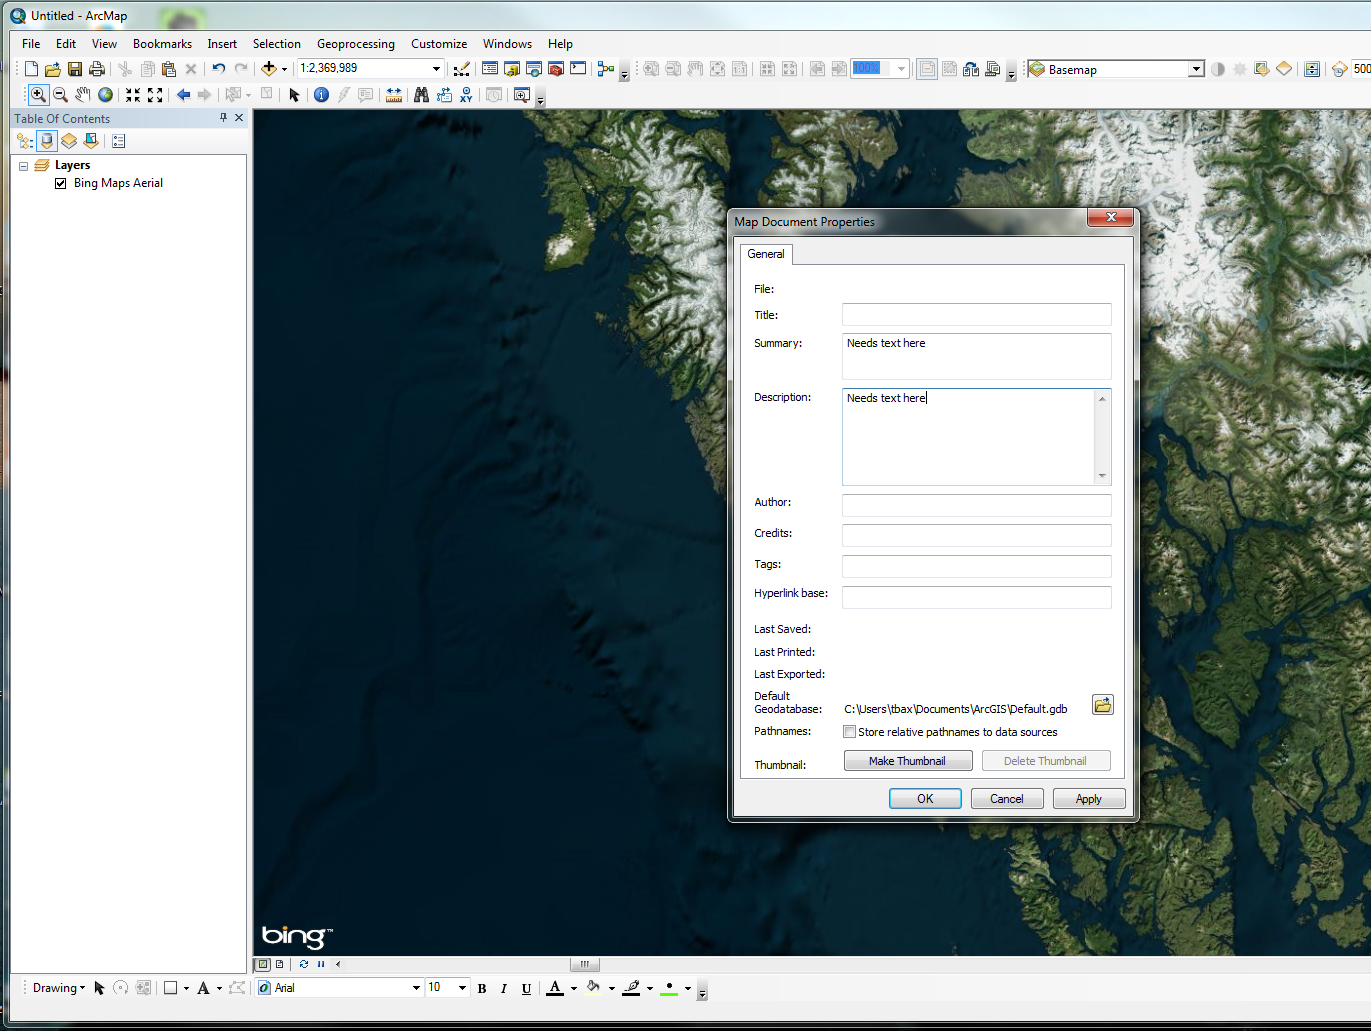Collapse the Layers tree group
Screen dimensions: 1371x1031
point(23,166)
